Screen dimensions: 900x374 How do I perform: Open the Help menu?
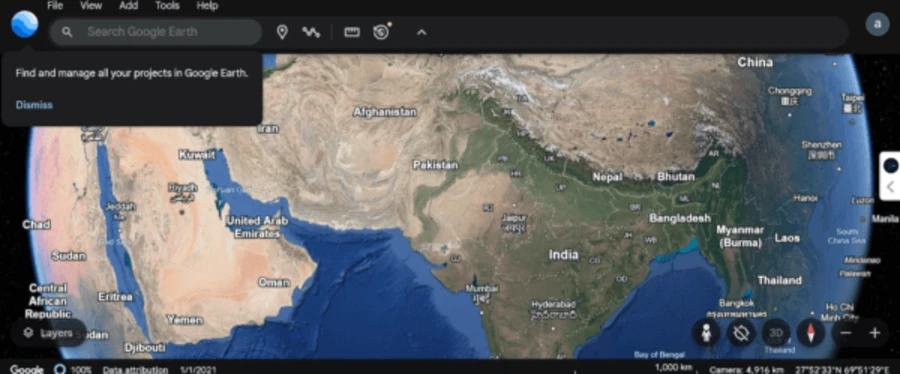[x=207, y=6]
